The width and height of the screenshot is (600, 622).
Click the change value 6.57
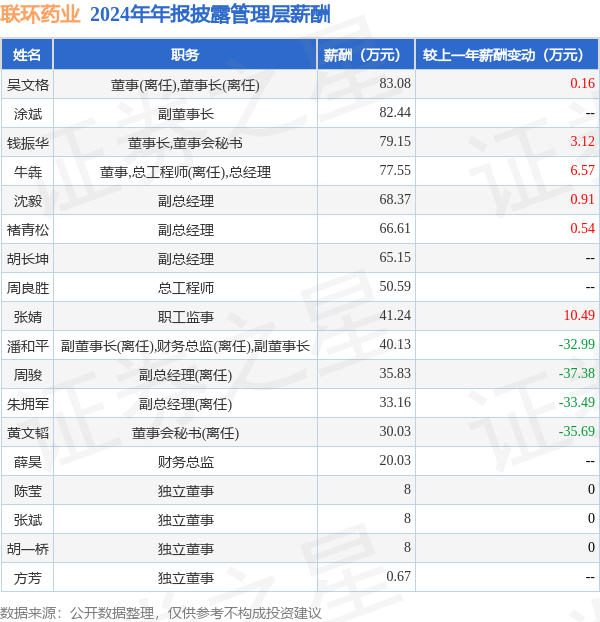[582, 170]
